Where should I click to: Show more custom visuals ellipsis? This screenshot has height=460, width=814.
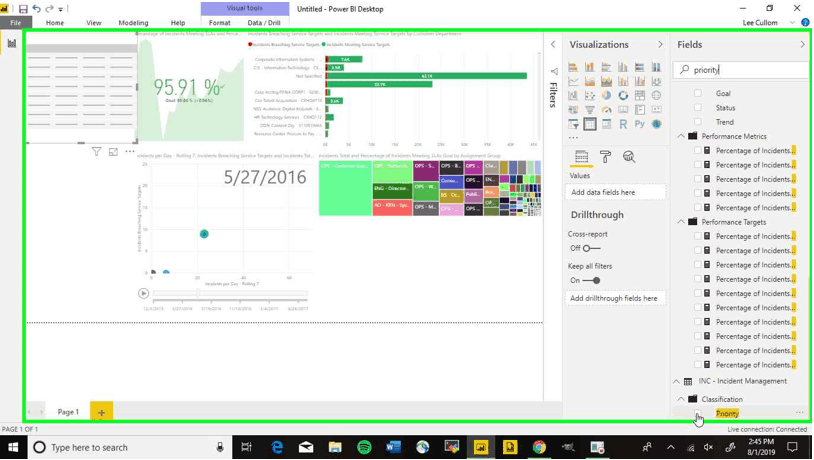click(x=573, y=138)
